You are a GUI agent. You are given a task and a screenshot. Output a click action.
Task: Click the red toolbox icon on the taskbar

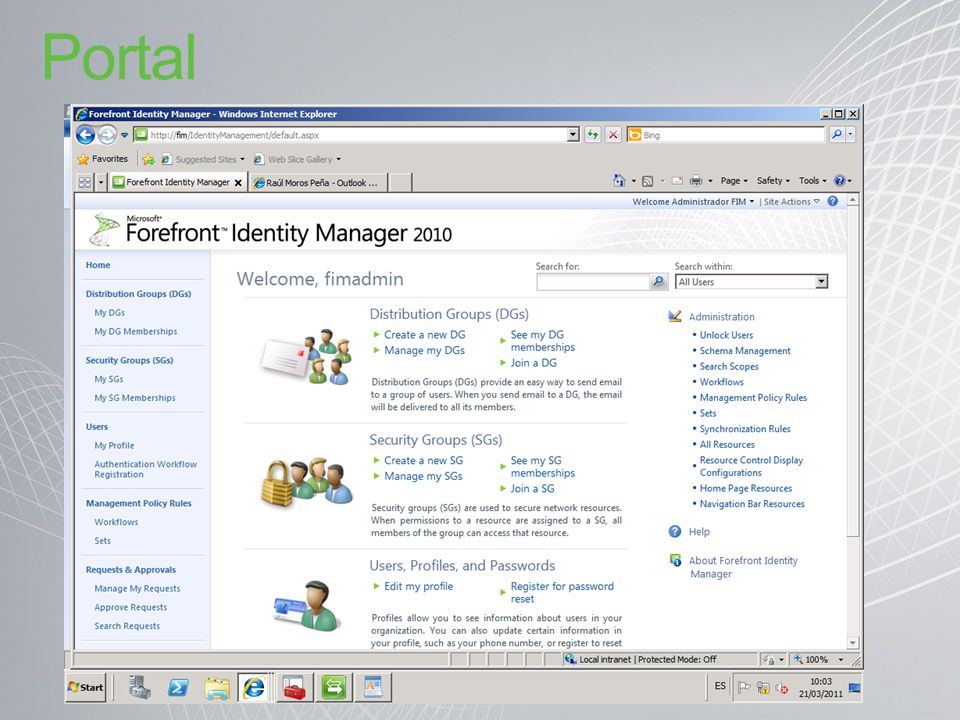point(294,688)
